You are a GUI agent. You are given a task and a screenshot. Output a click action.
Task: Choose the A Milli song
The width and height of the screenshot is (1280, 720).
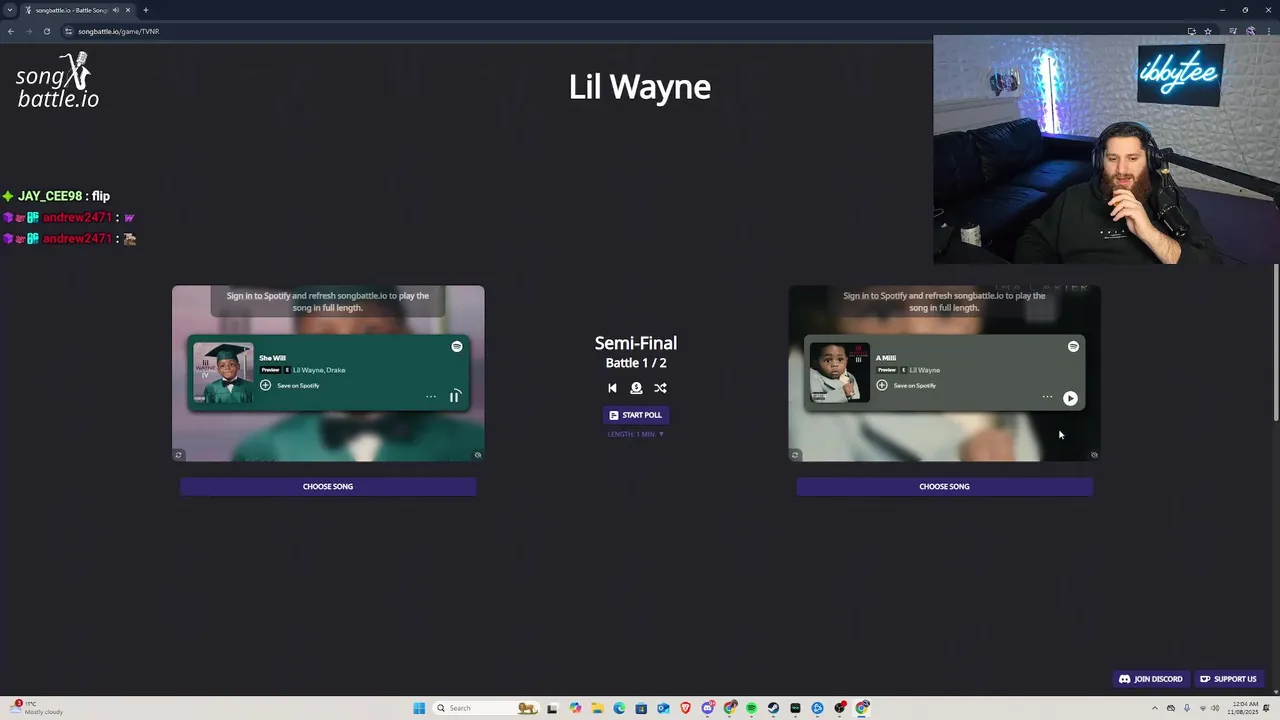944,487
